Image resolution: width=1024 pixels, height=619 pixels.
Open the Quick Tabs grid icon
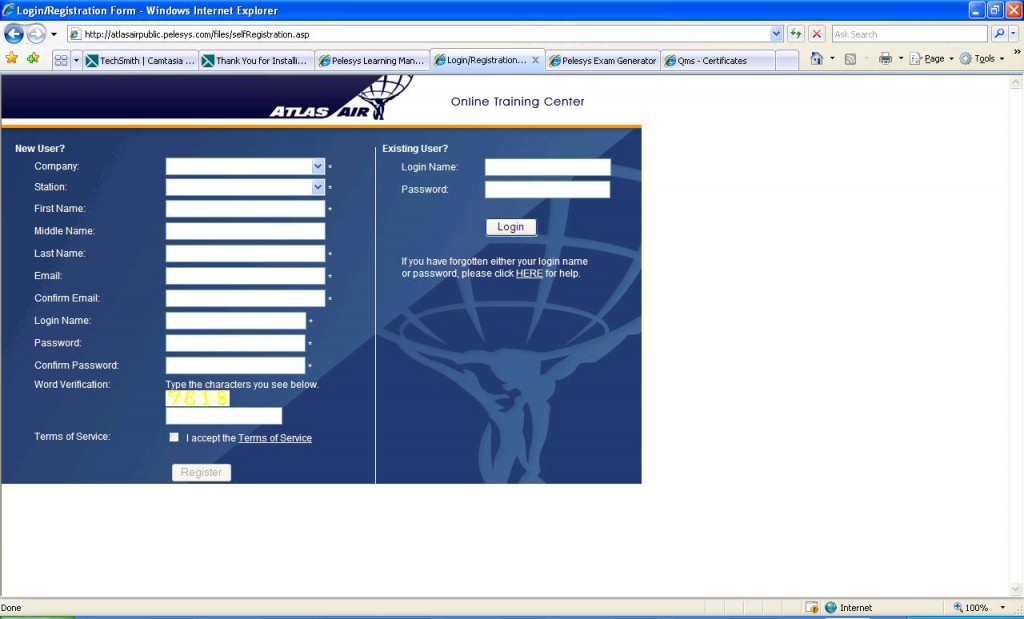click(x=61, y=60)
